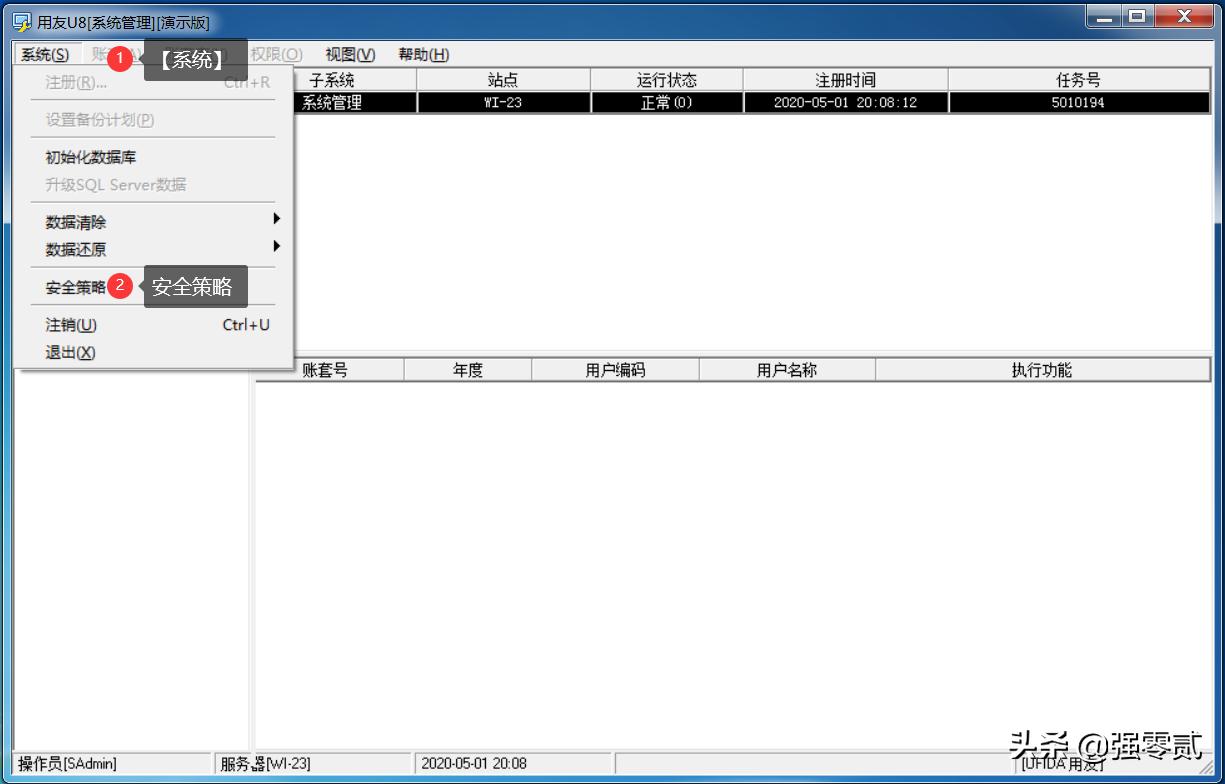The width and height of the screenshot is (1225, 784).
Task: Open the 安全策略 menu item
Action: click(x=76, y=287)
